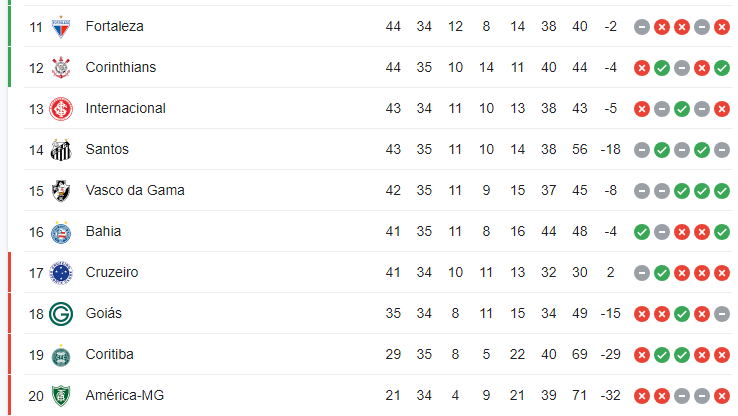Click the Fortaleza club crest
Image resolution: width=738 pixels, height=416 pixels.
click(x=61, y=27)
